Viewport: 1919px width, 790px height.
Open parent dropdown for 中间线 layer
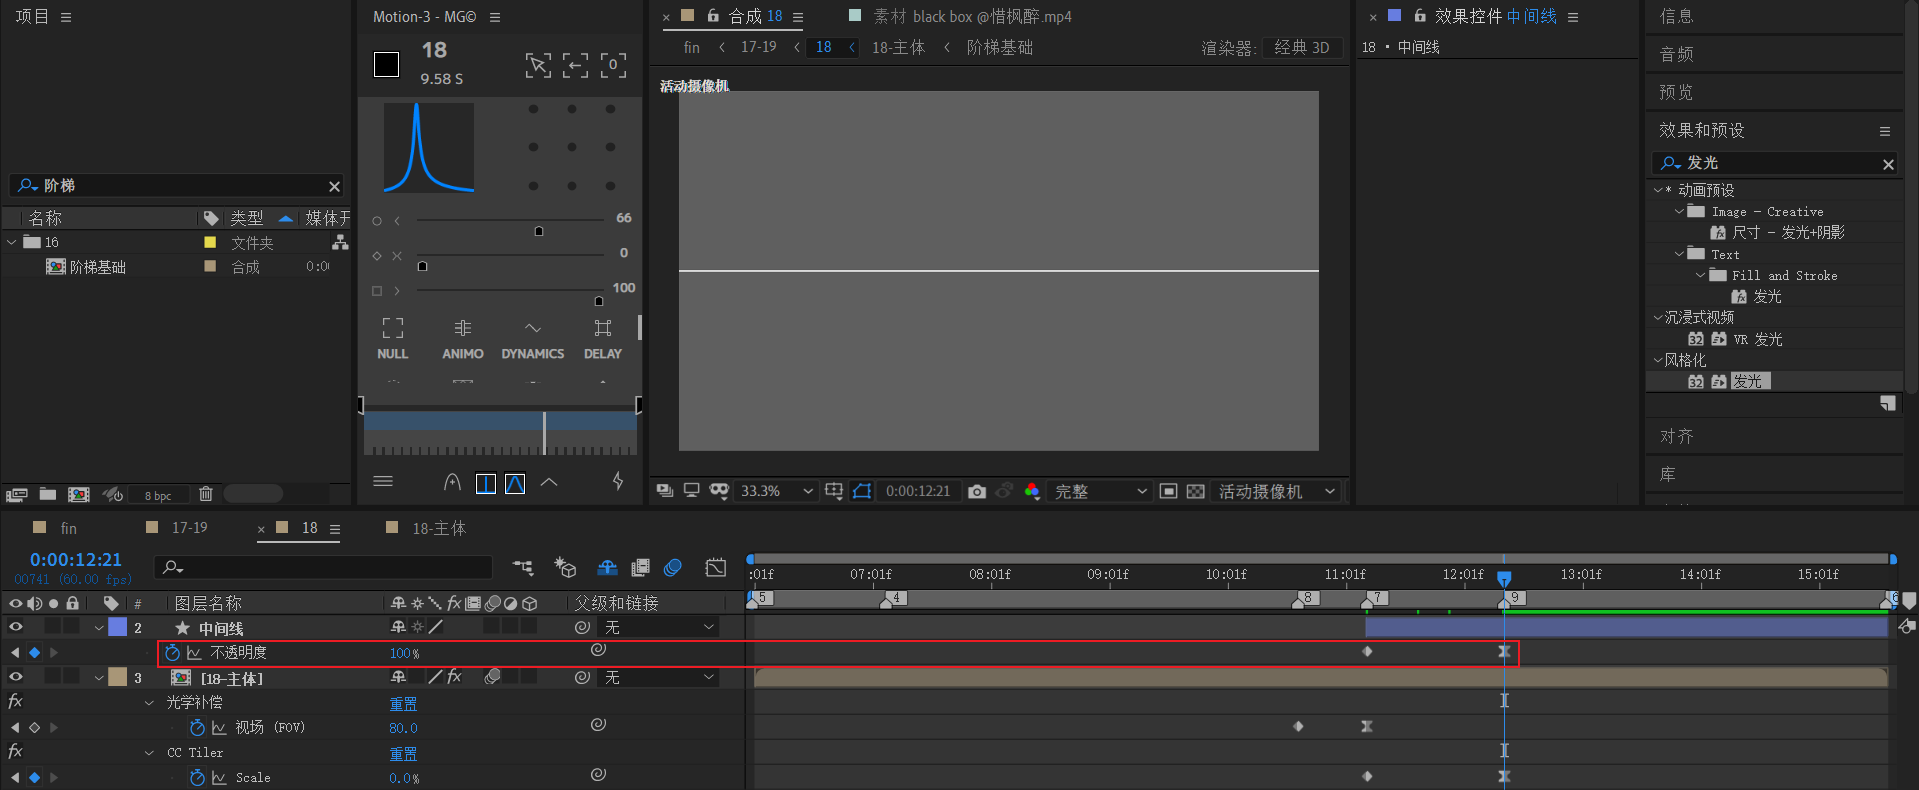659,627
